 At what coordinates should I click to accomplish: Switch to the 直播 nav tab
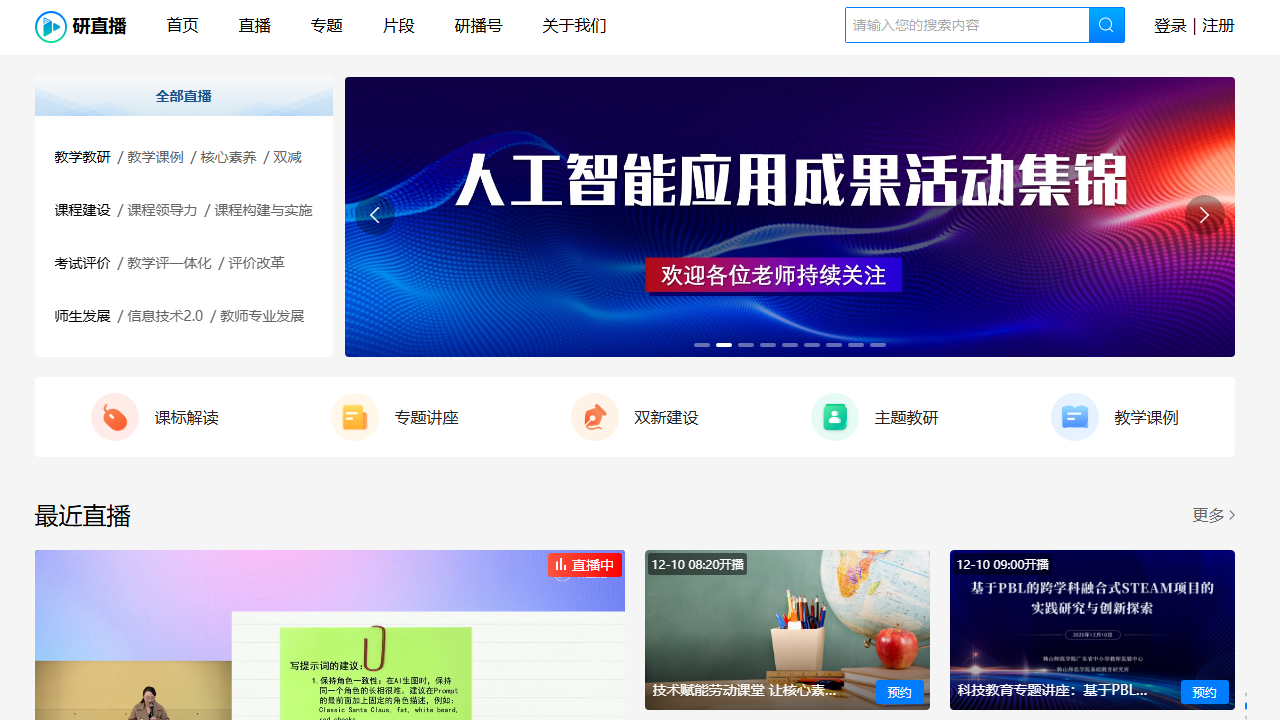(254, 26)
